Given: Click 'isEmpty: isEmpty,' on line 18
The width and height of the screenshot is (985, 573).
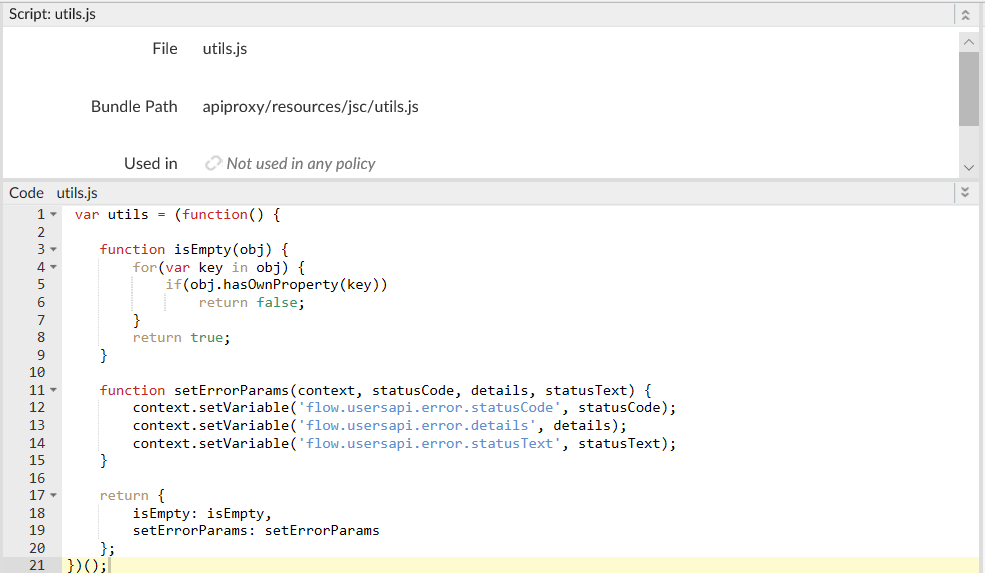Looking at the screenshot, I should pyautogui.click(x=202, y=513).
